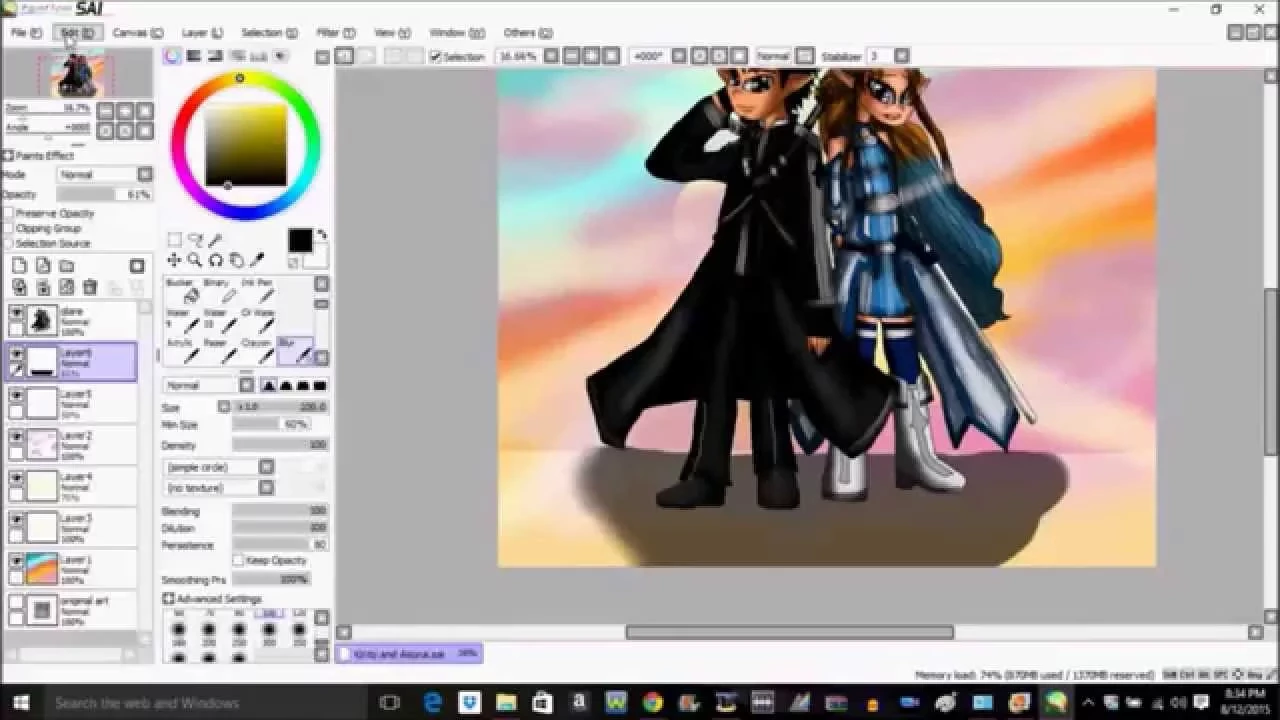Open Microsoft Word from the taskbar
The image size is (1280, 720).
coord(616,703)
